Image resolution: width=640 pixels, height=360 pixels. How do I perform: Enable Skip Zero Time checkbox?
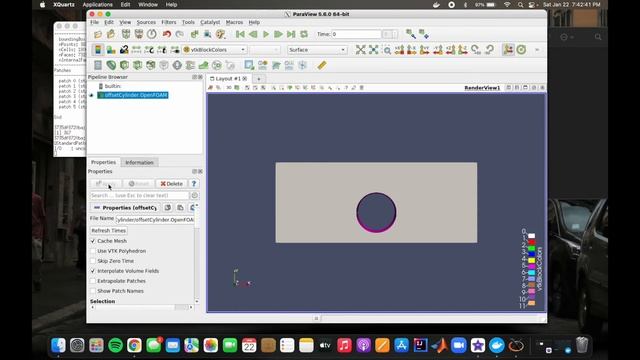click(x=93, y=261)
